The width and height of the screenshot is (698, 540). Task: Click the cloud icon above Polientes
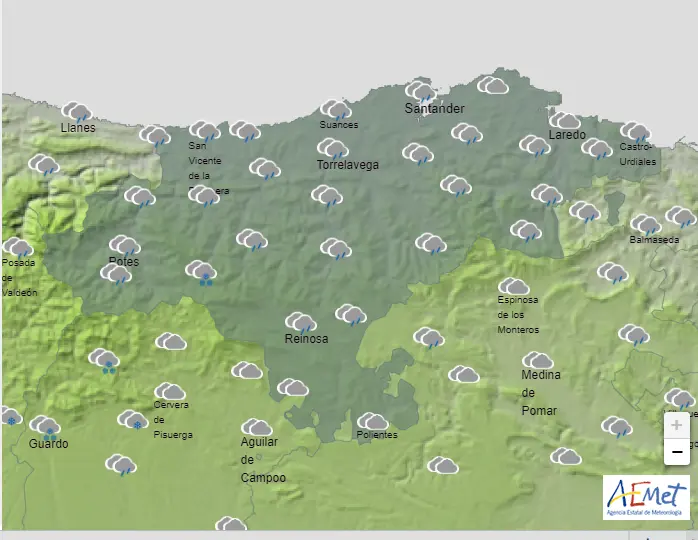pyautogui.click(x=373, y=421)
